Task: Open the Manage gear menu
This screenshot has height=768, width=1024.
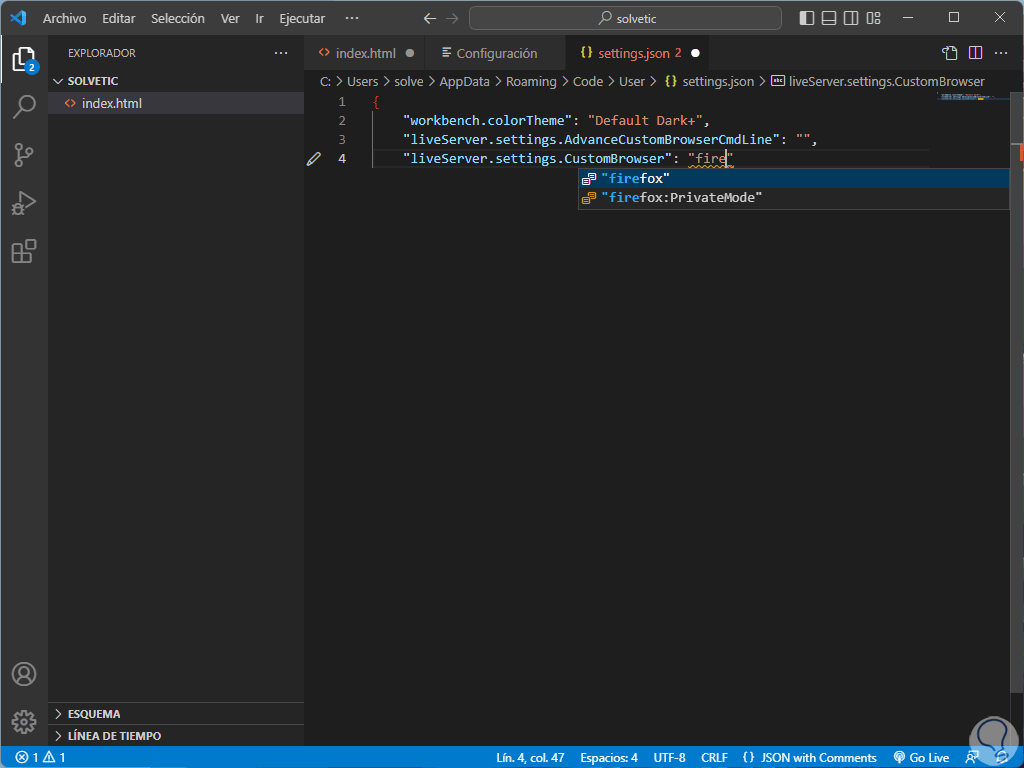Action: pos(24,721)
